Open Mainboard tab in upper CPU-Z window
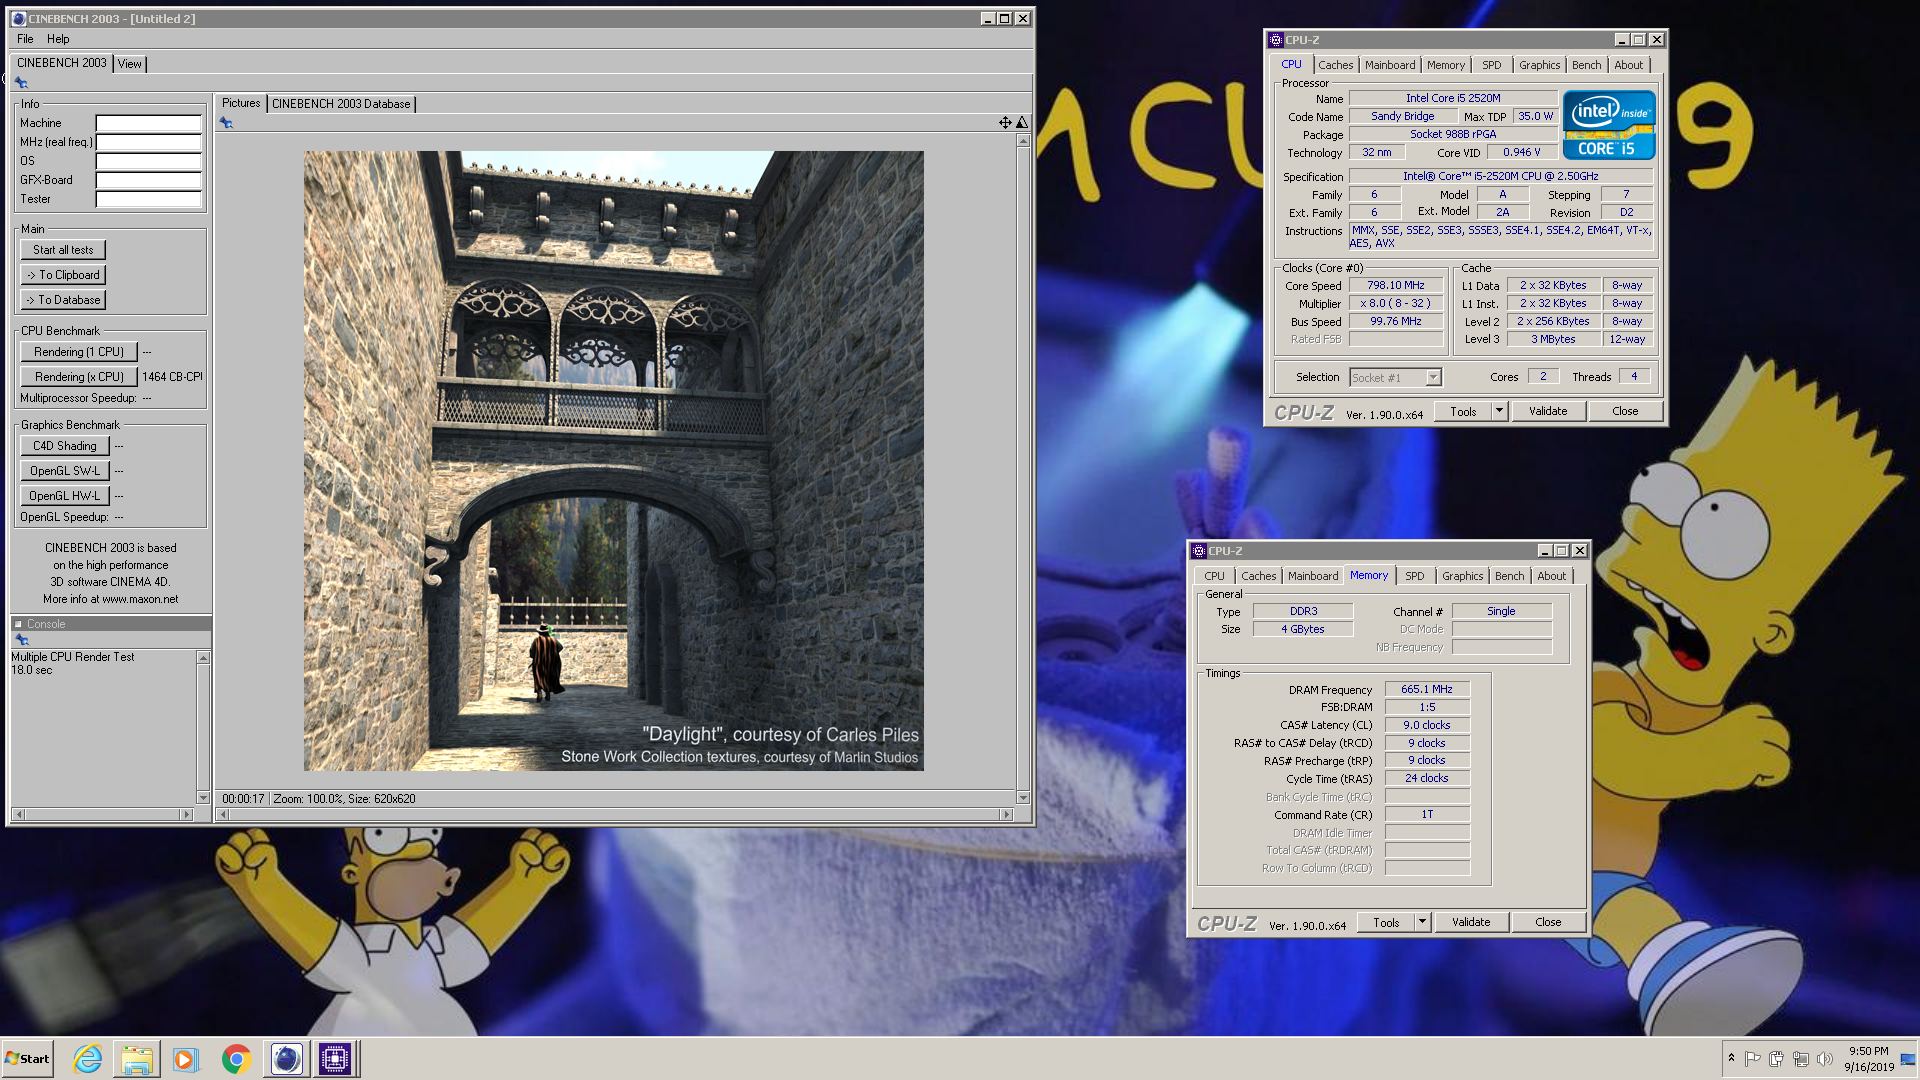This screenshot has height=1080, width=1920. (1390, 65)
